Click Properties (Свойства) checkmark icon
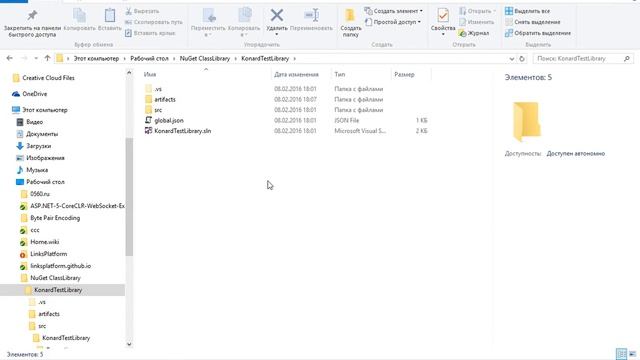 pos(443,16)
